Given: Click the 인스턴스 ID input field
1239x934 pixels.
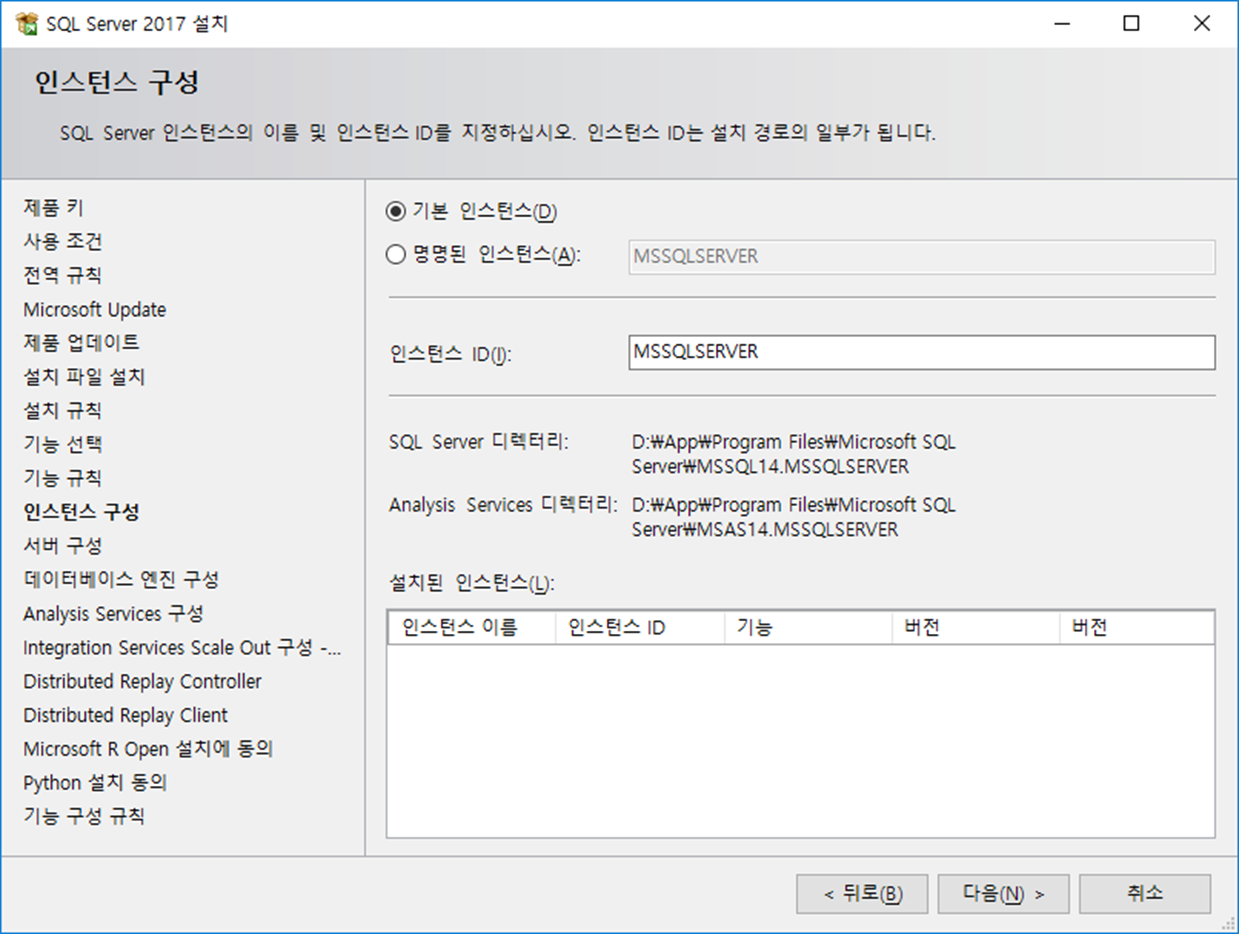Looking at the screenshot, I should pos(922,352).
